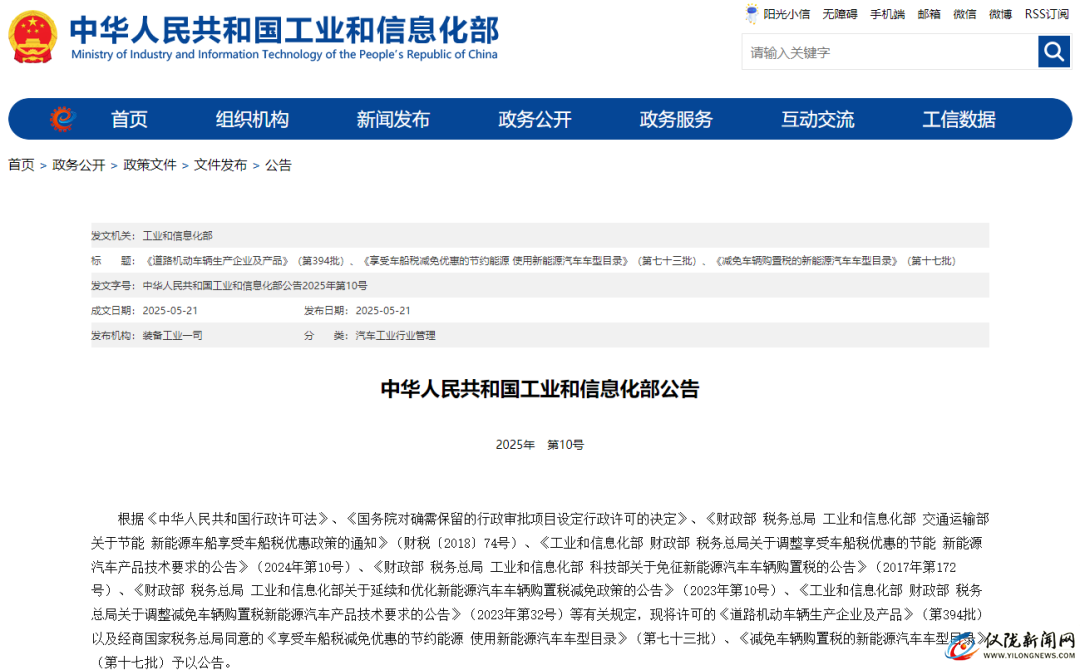Screen dimensions: 1080x670
Task: Select 政务公开 in the main navigation bar
Action: (535, 119)
